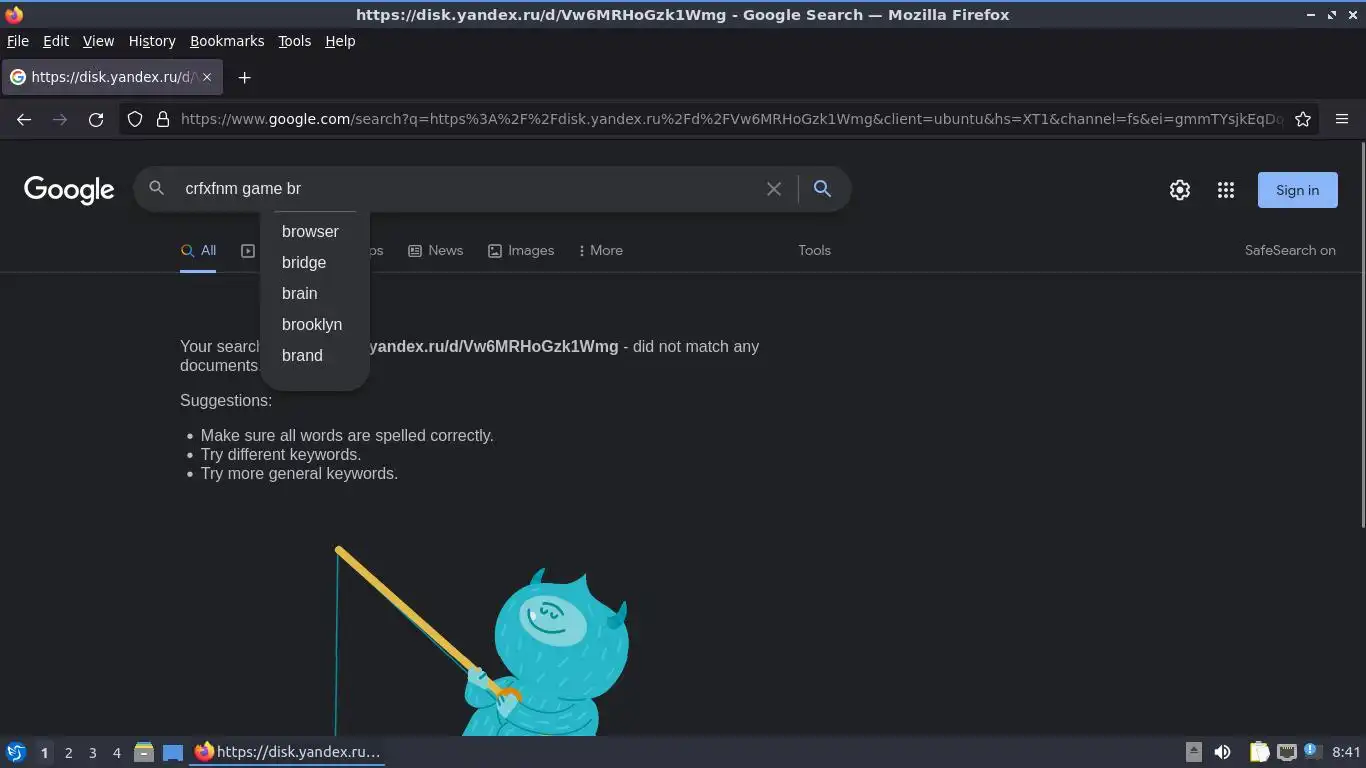Launch the file manager from the taskbar
This screenshot has height=768, width=1366.
(144, 752)
